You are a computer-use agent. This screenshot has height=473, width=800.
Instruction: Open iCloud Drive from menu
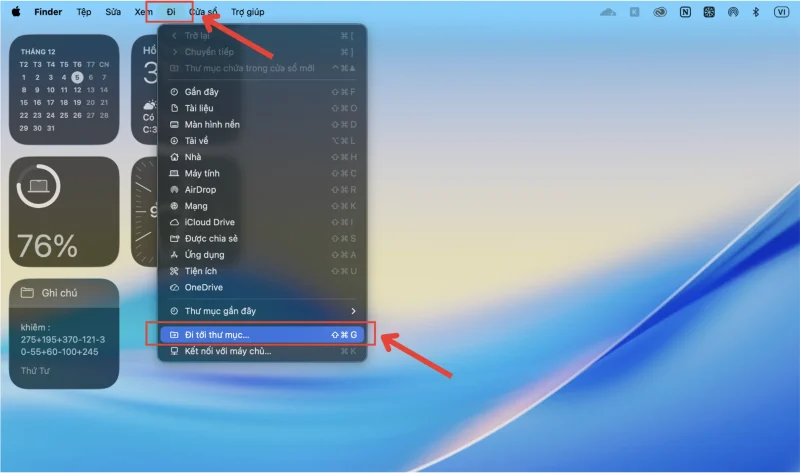(262, 222)
